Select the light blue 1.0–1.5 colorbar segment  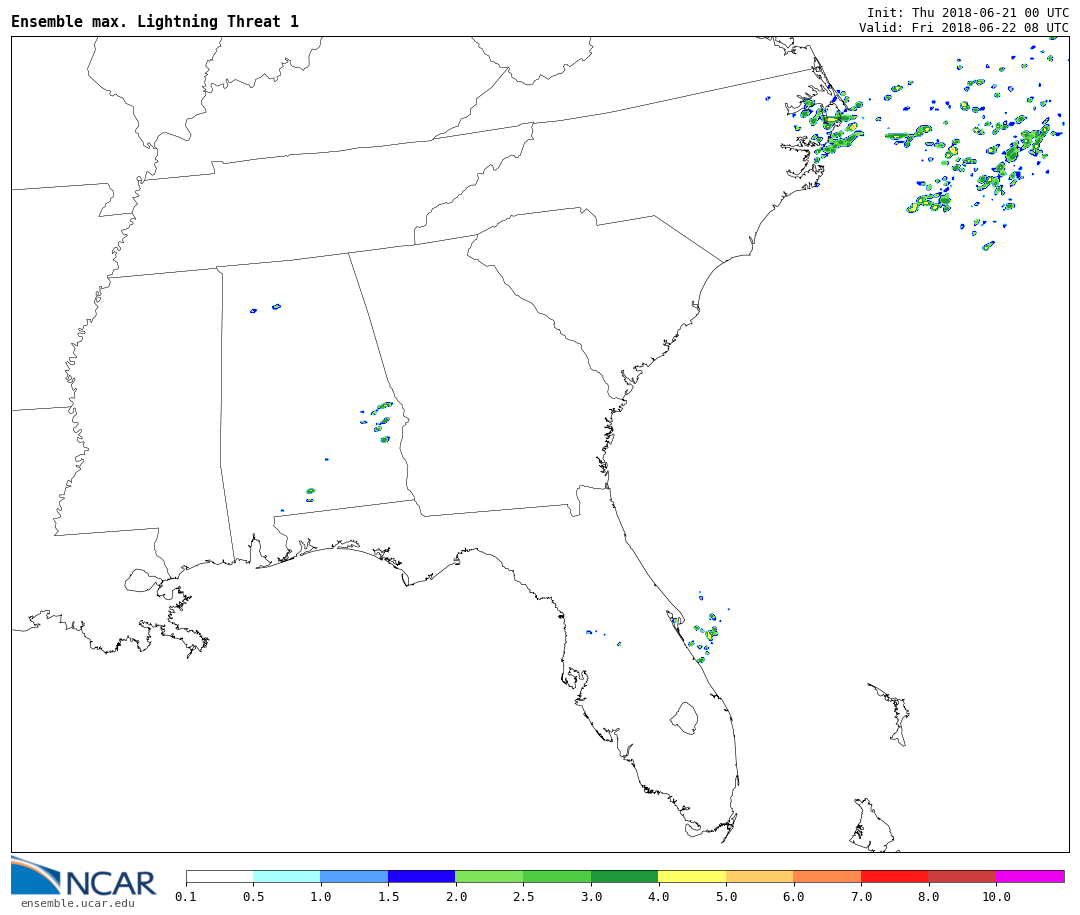355,876
